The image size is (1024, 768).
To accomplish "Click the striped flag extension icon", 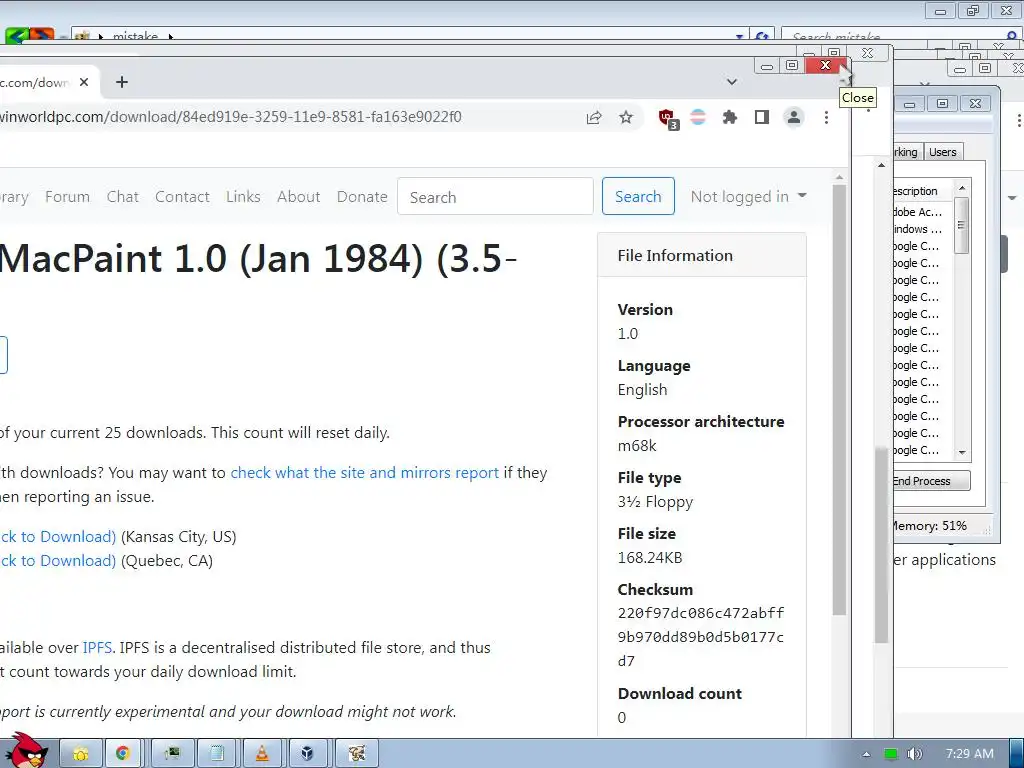I will click(x=697, y=118).
